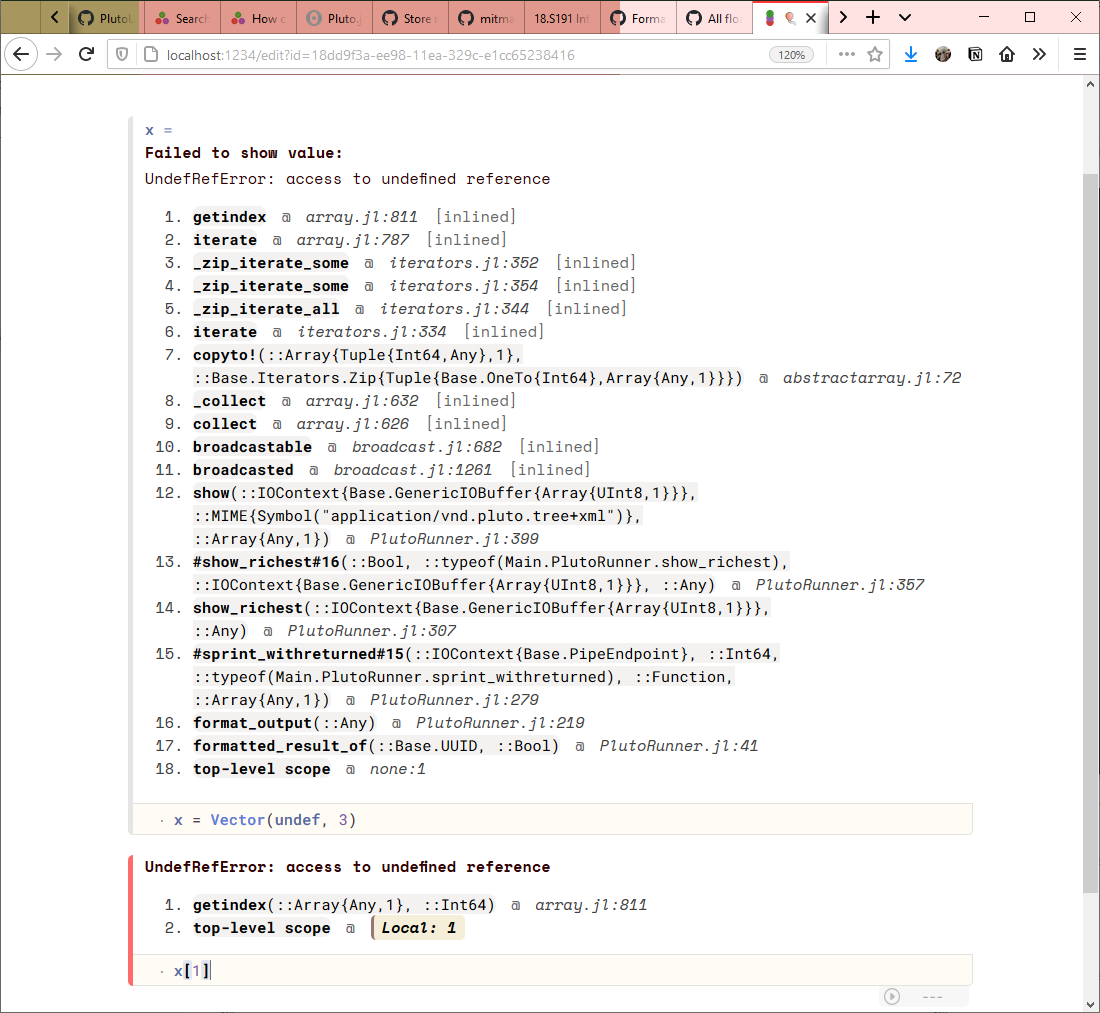
Task: Click the 'broadcast.jl:682' source location
Action: coord(427,447)
